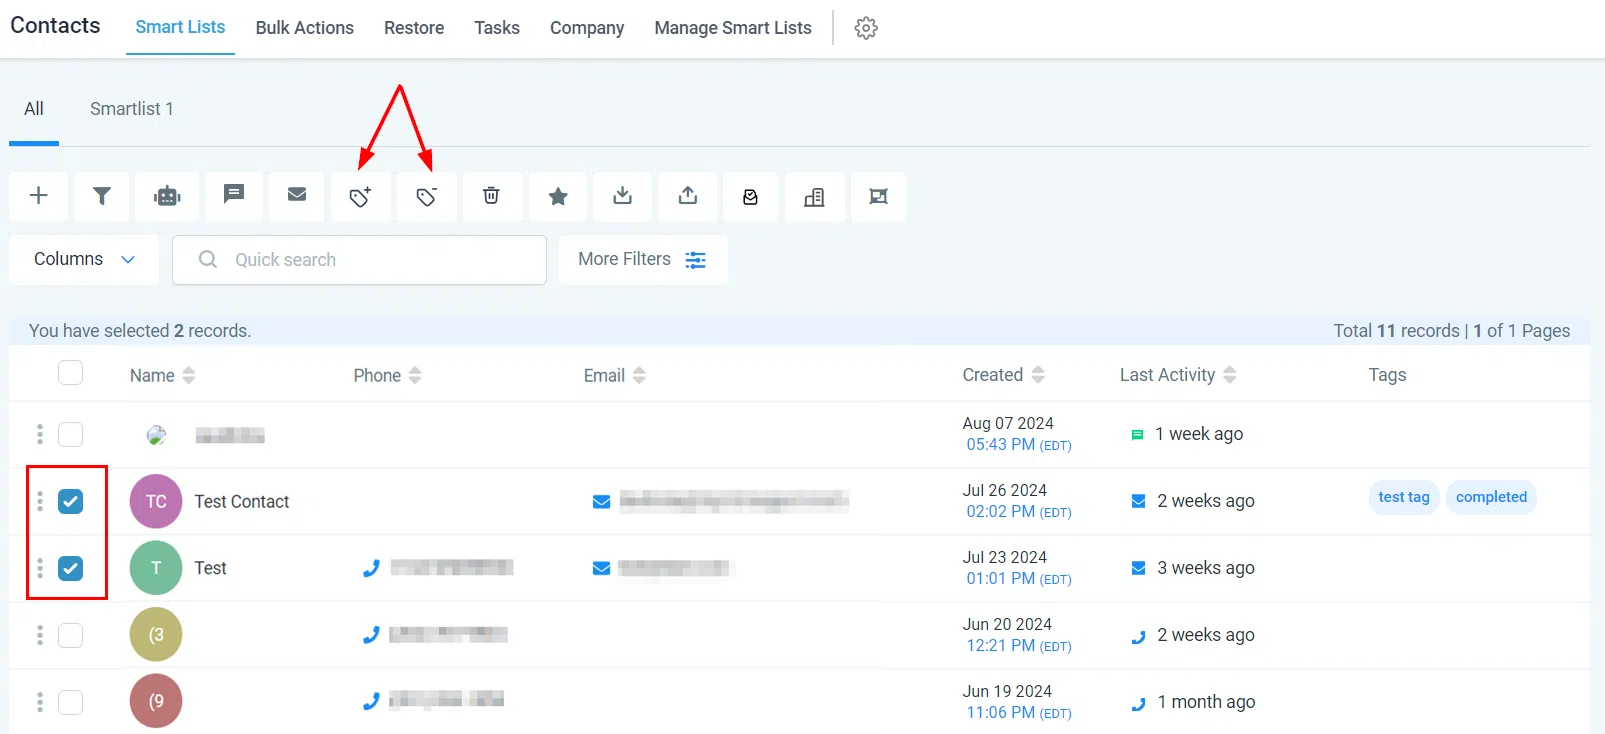The width and height of the screenshot is (1605, 734).
Task: Select the All smart list tab
Action: click(x=34, y=109)
